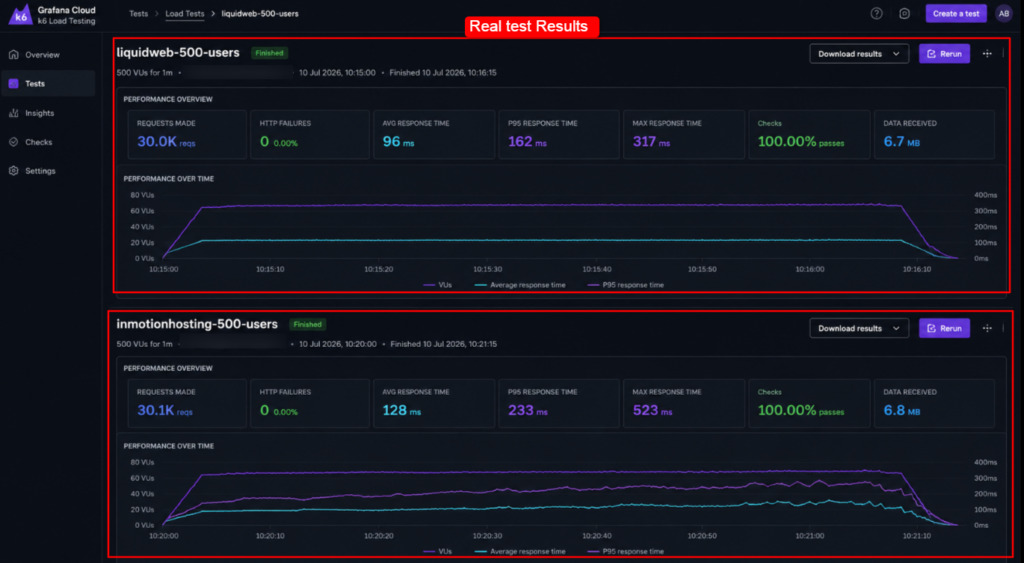Click the 6.7 MB data received value
The width and height of the screenshot is (1024, 563).
[901, 142]
